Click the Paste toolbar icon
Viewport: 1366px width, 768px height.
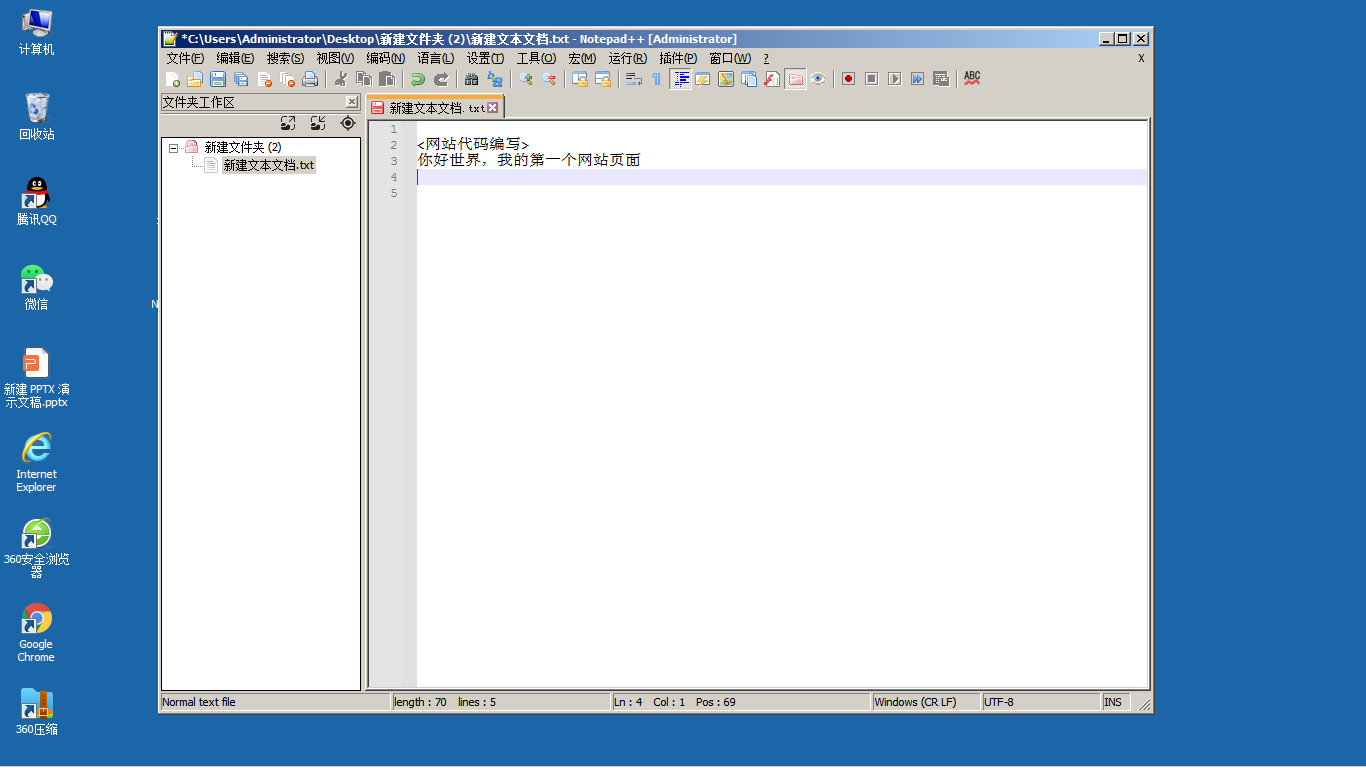pyautogui.click(x=387, y=79)
